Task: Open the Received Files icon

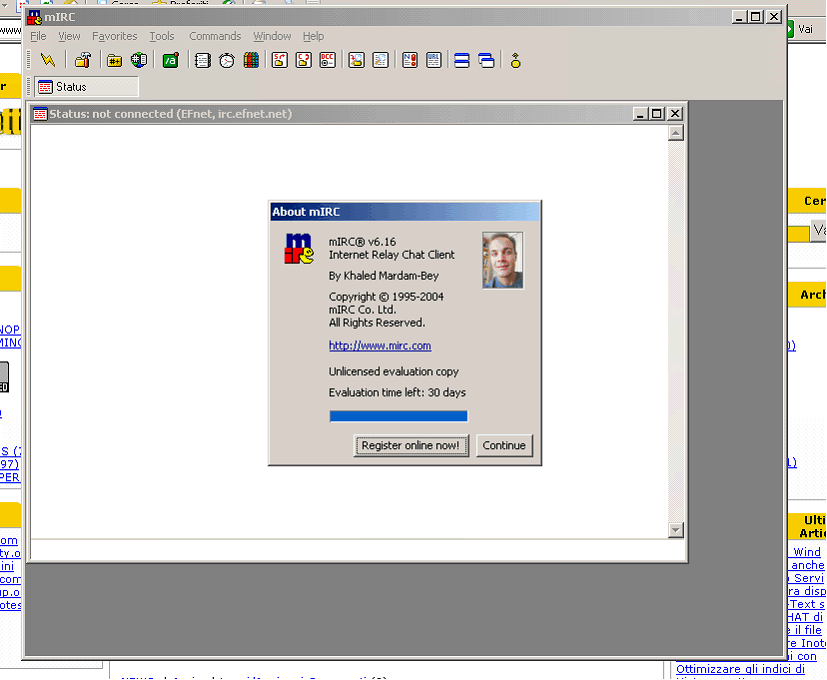Action: click(x=357, y=60)
